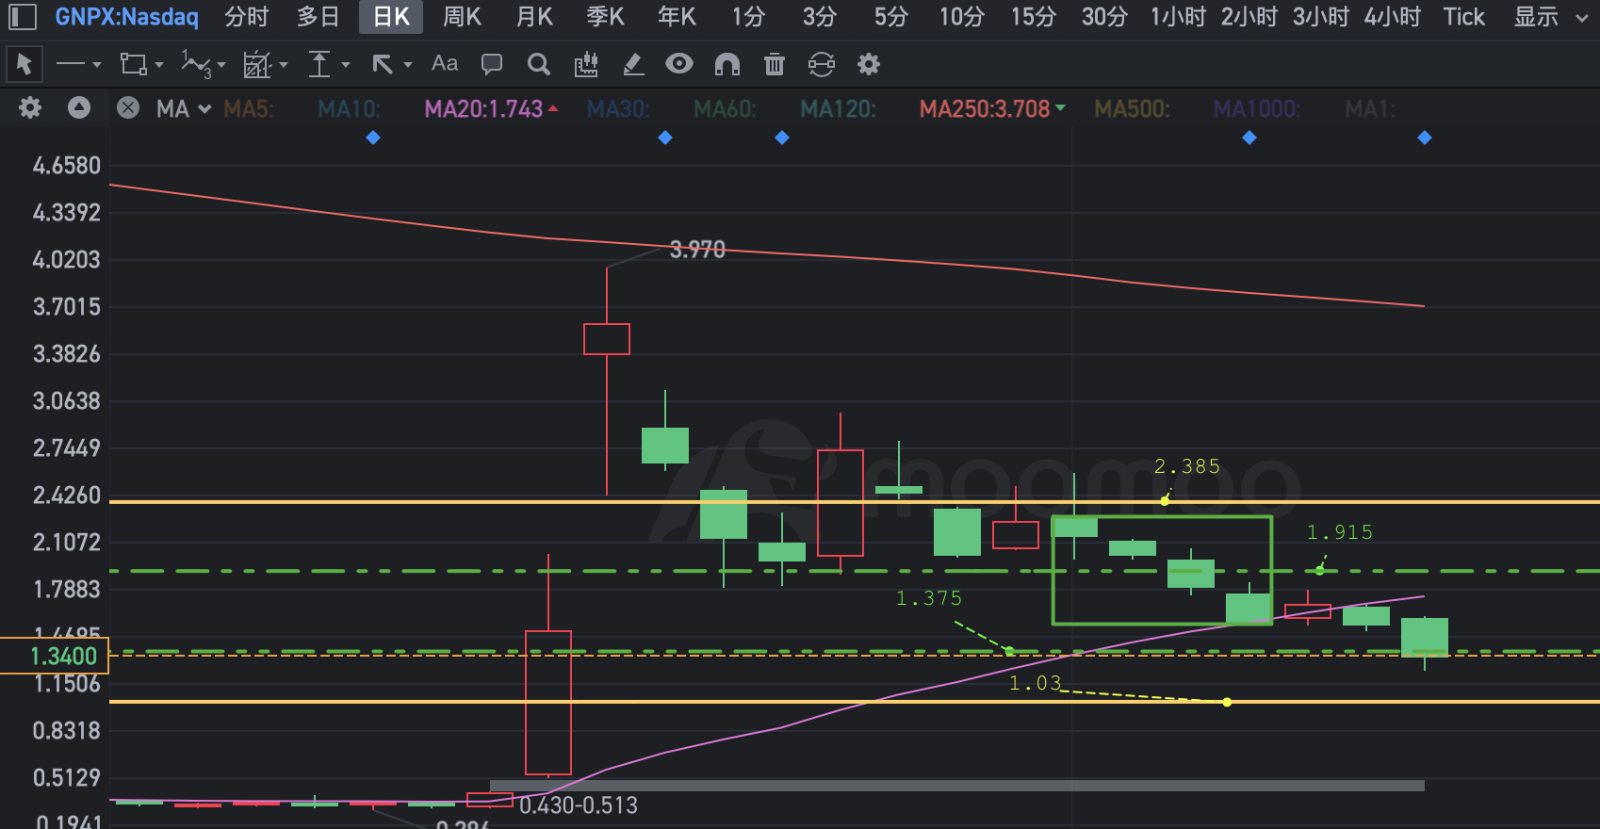This screenshot has height=829, width=1600.
Task: Switch to the 年K yearly chart tab
Action: 677,17
